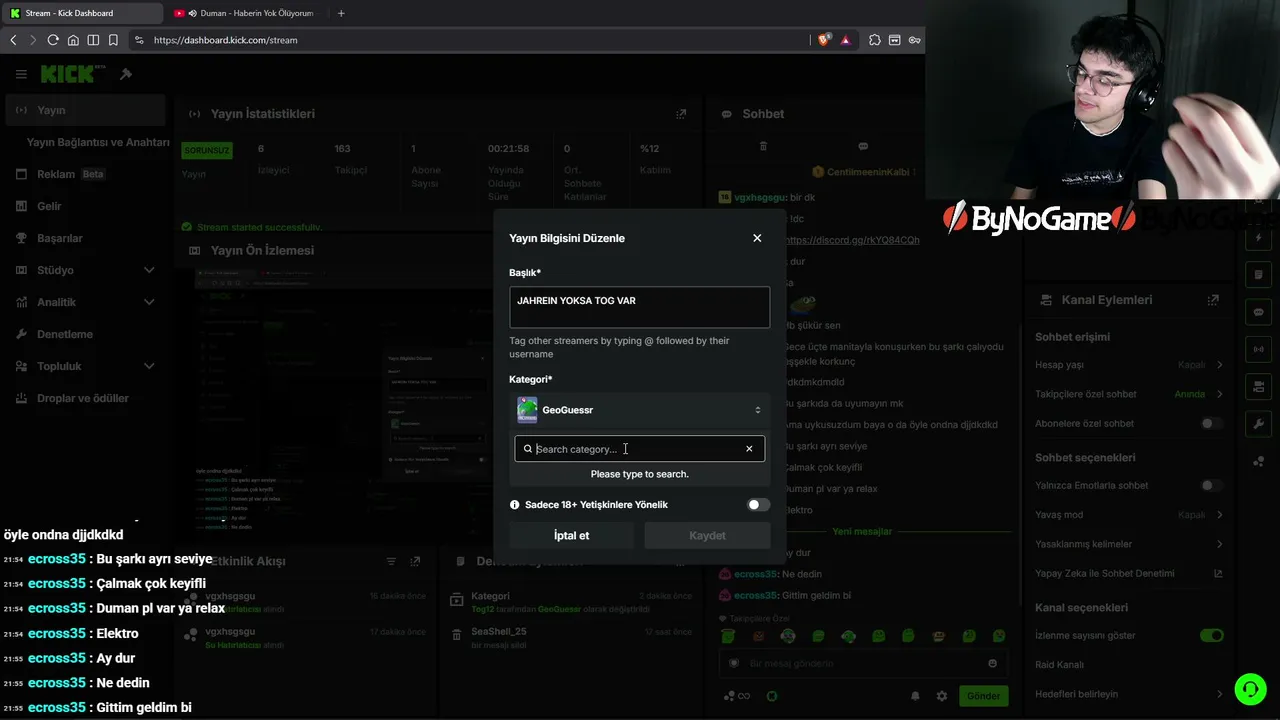1280x720 pixels.
Task: Switch to the Stream - Kick Dashboard tab
Action: pyautogui.click(x=83, y=13)
